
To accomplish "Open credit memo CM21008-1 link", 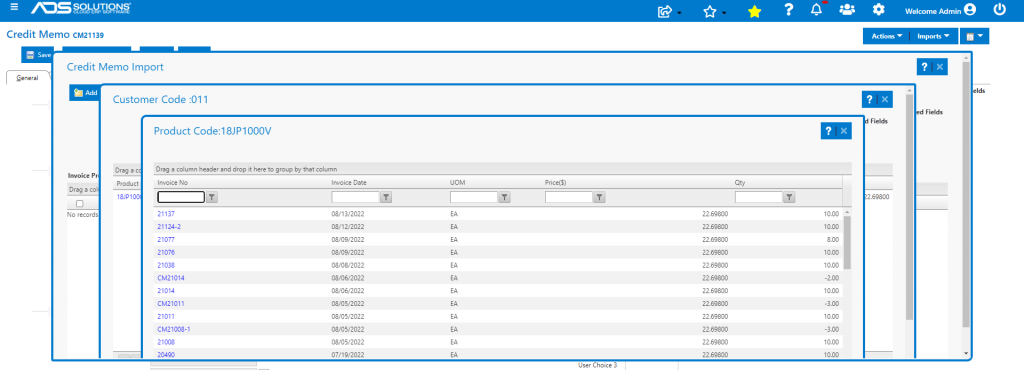I will (x=174, y=329).
